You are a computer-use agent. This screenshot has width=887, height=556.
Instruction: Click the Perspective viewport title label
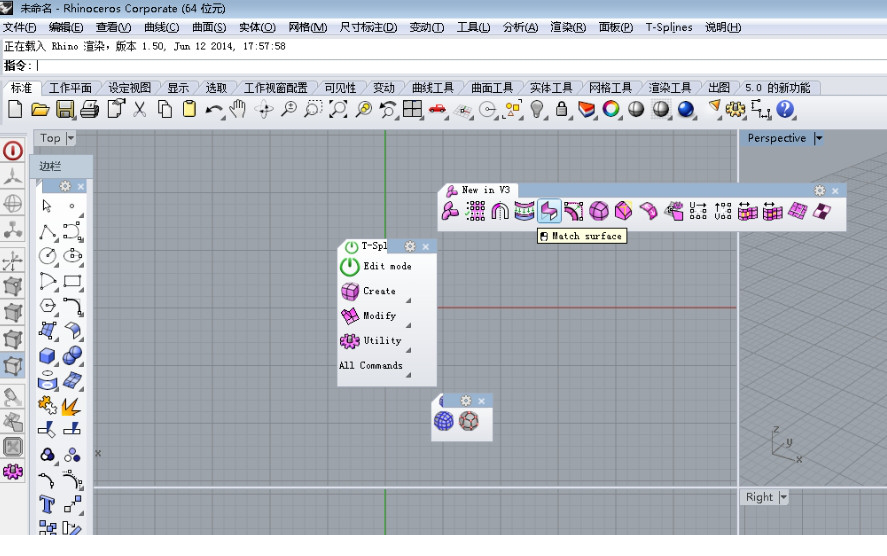point(776,138)
